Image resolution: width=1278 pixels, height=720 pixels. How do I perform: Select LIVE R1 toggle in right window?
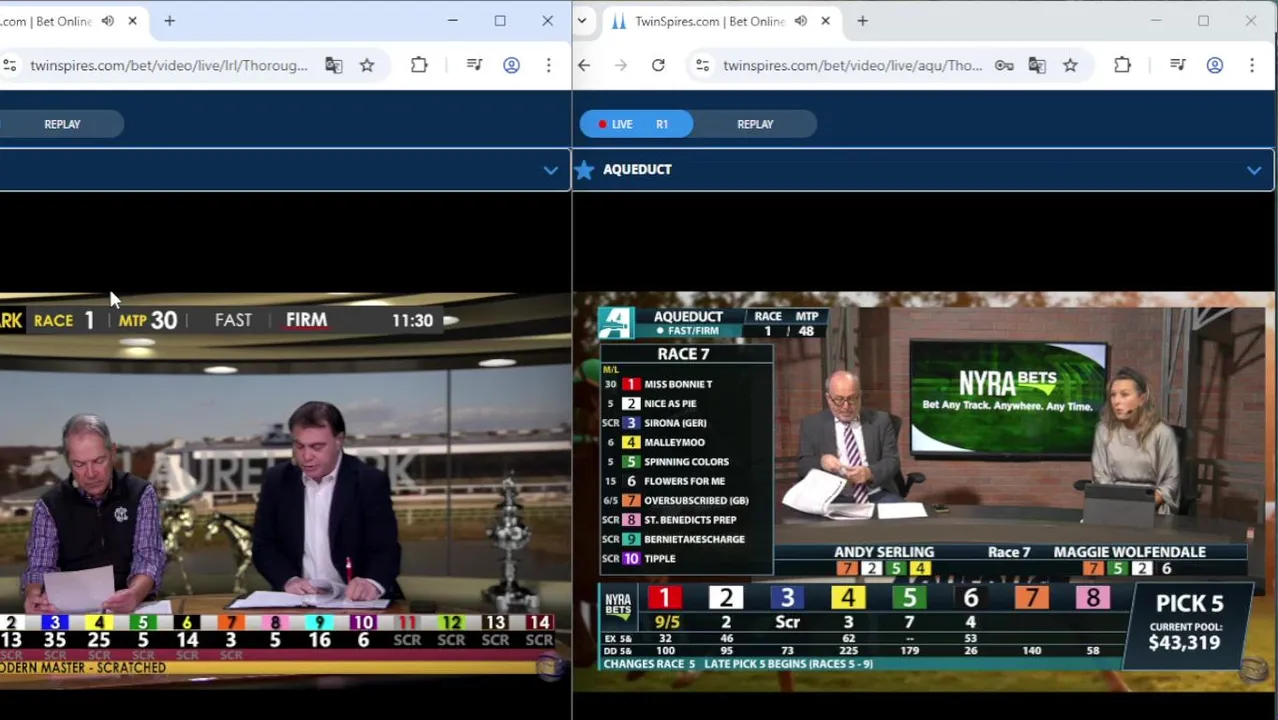pos(636,124)
